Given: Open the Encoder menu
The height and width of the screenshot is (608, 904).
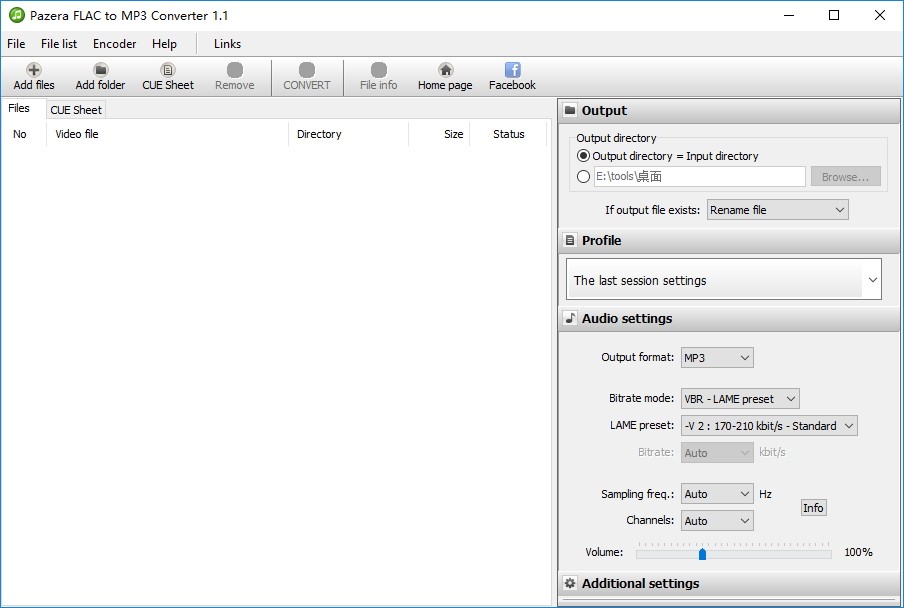Looking at the screenshot, I should (x=114, y=44).
